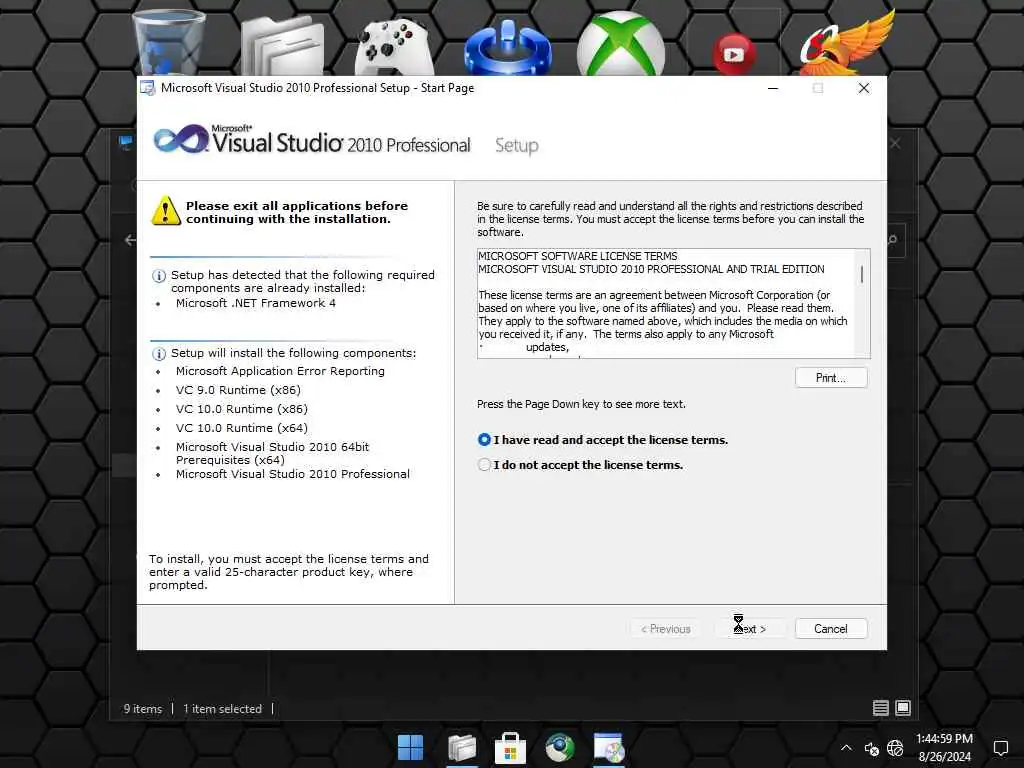Image resolution: width=1024 pixels, height=768 pixels.
Task: Click '9 items' in Explorer status bar
Action: pyautogui.click(x=143, y=709)
